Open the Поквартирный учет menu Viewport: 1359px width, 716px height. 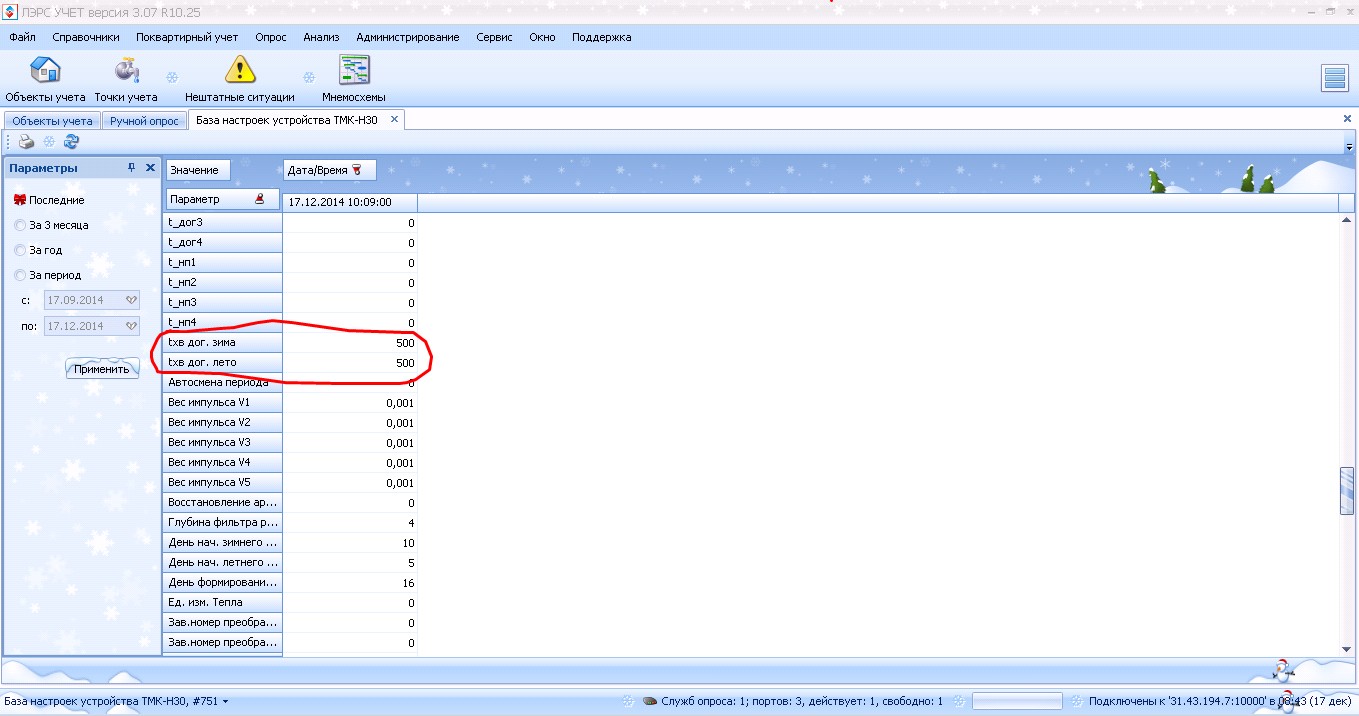[187, 37]
